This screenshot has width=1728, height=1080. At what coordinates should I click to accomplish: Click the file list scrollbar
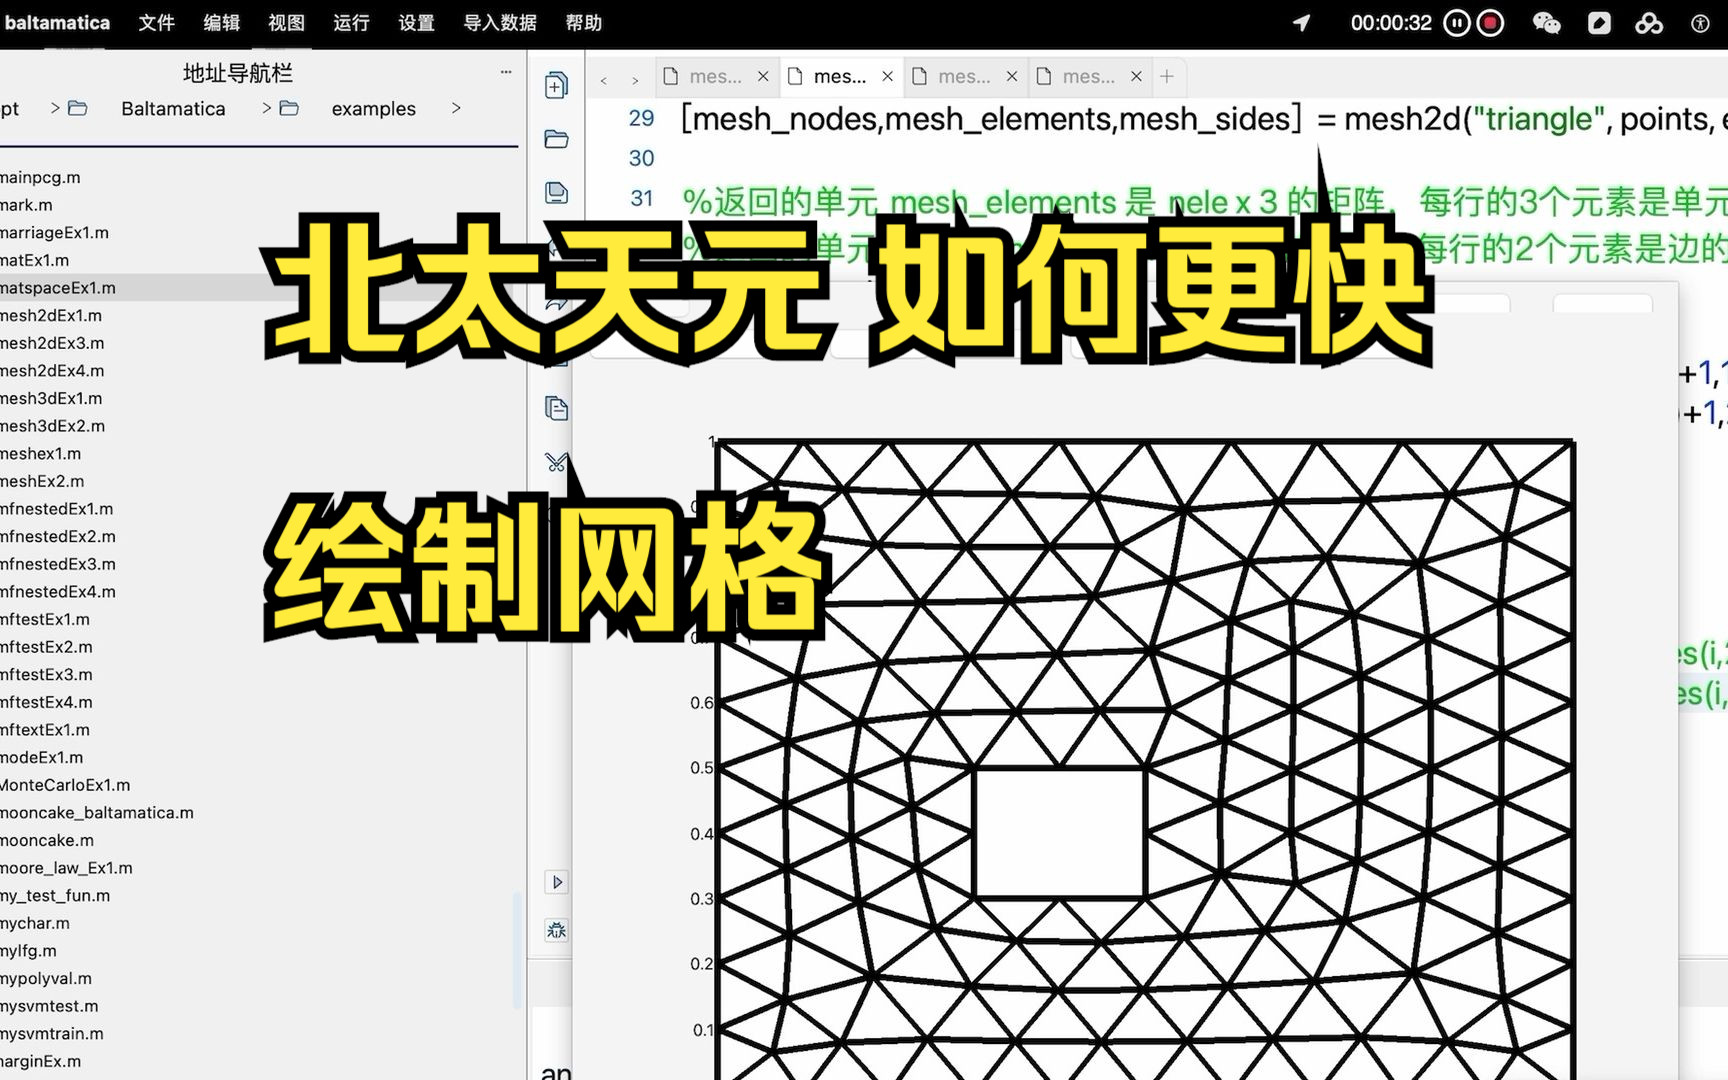(517, 950)
